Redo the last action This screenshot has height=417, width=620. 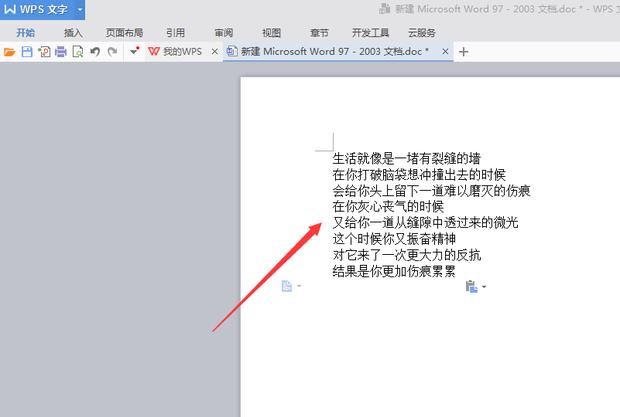pos(112,52)
